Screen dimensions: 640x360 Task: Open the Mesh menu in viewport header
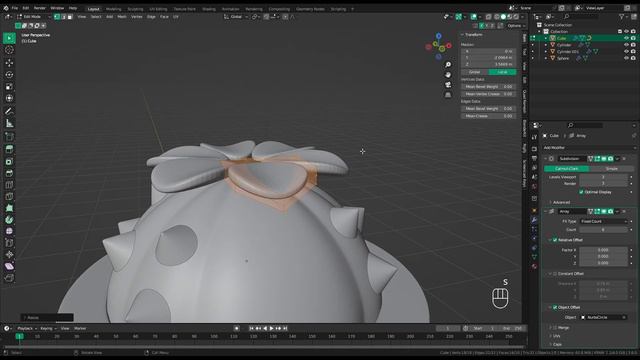pos(122,17)
